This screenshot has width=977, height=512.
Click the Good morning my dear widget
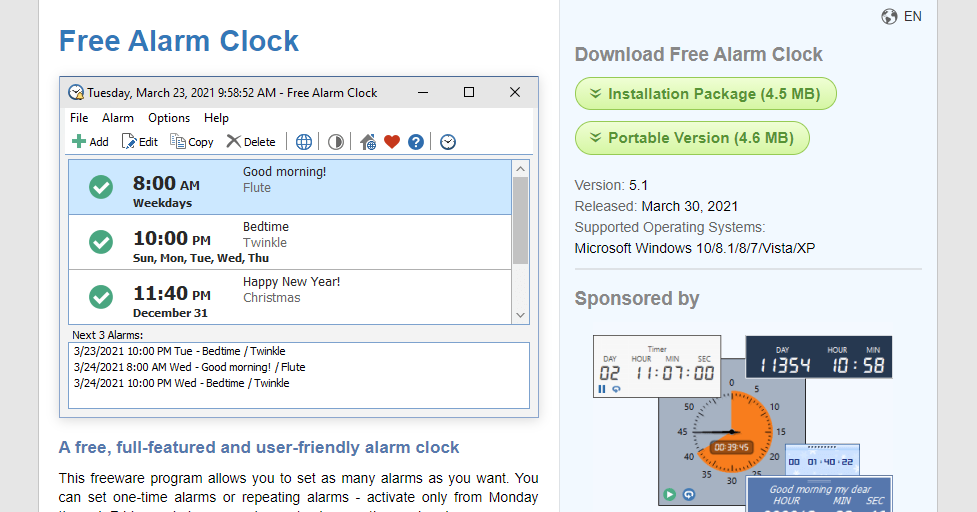coord(819,494)
